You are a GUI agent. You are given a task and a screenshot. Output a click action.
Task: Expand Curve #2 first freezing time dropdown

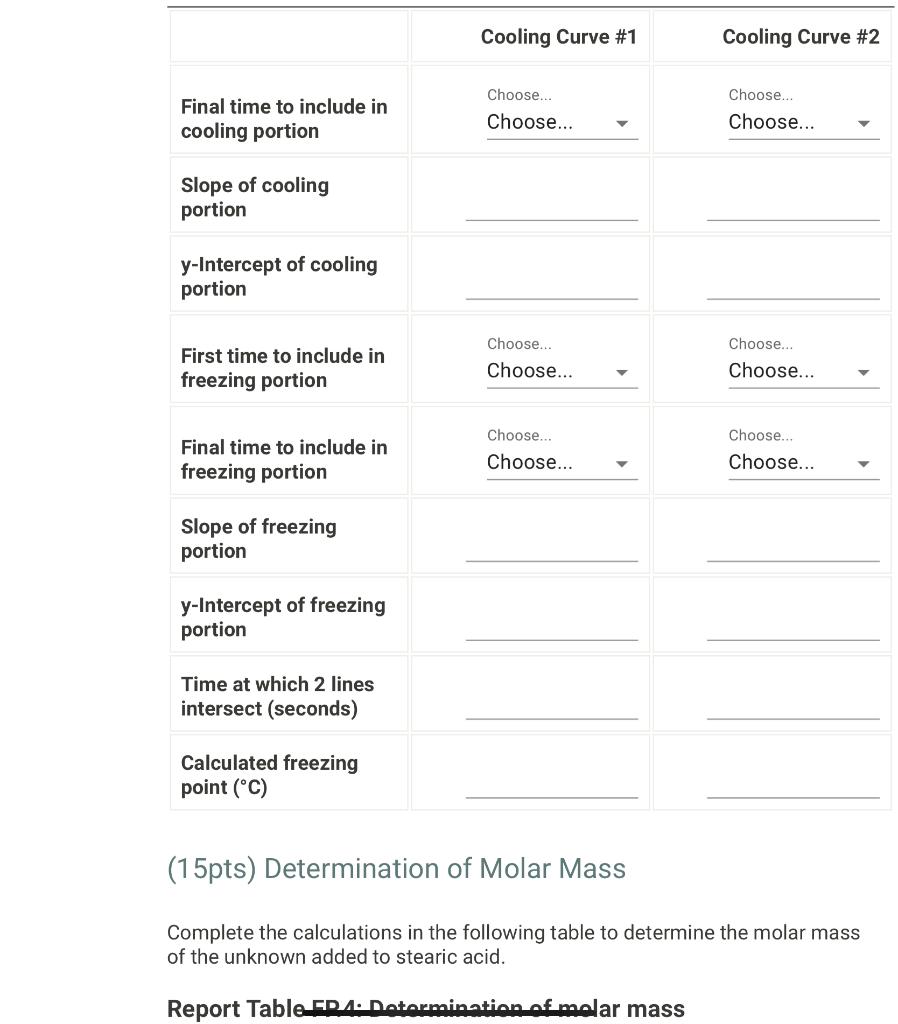tap(803, 371)
